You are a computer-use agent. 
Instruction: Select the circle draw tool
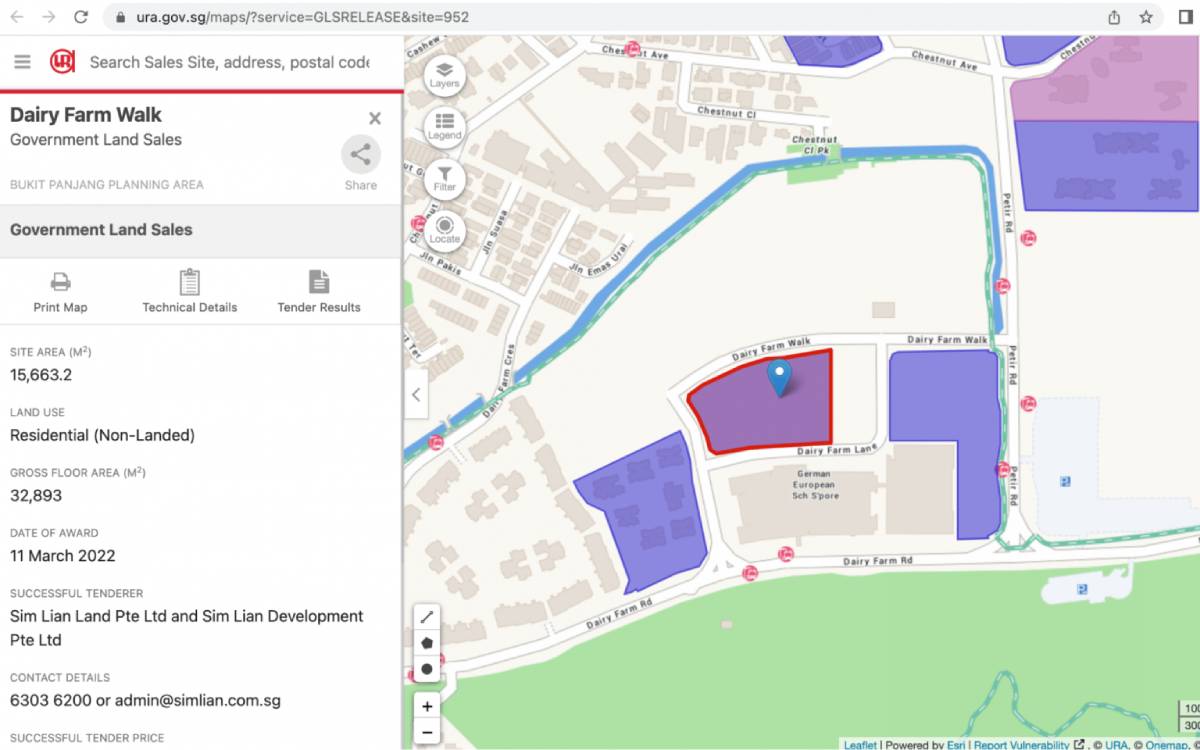click(427, 669)
